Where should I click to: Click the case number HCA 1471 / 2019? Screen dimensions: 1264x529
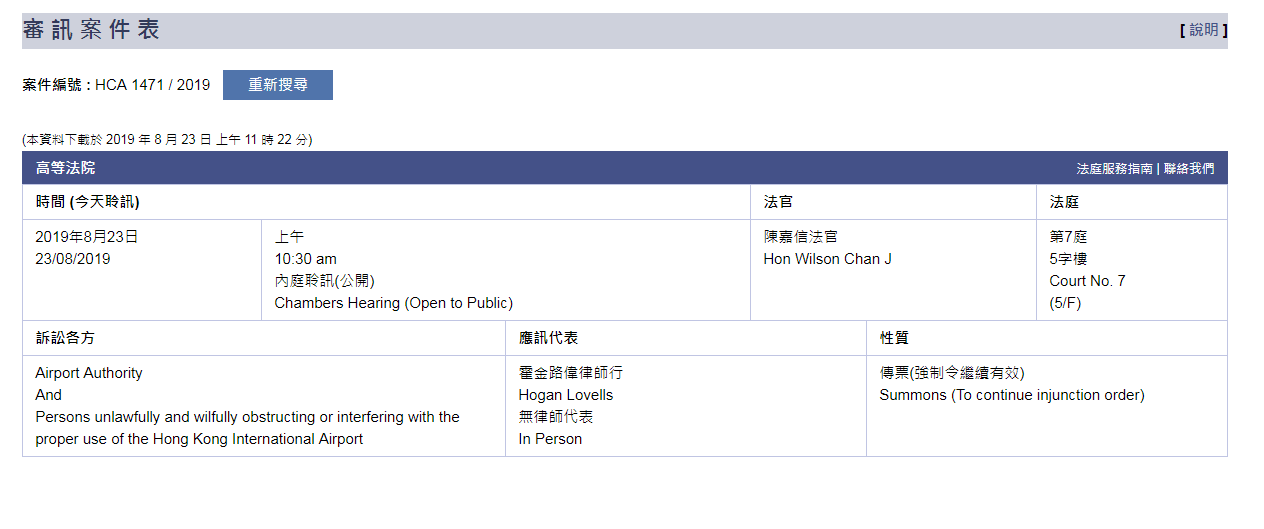(153, 85)
